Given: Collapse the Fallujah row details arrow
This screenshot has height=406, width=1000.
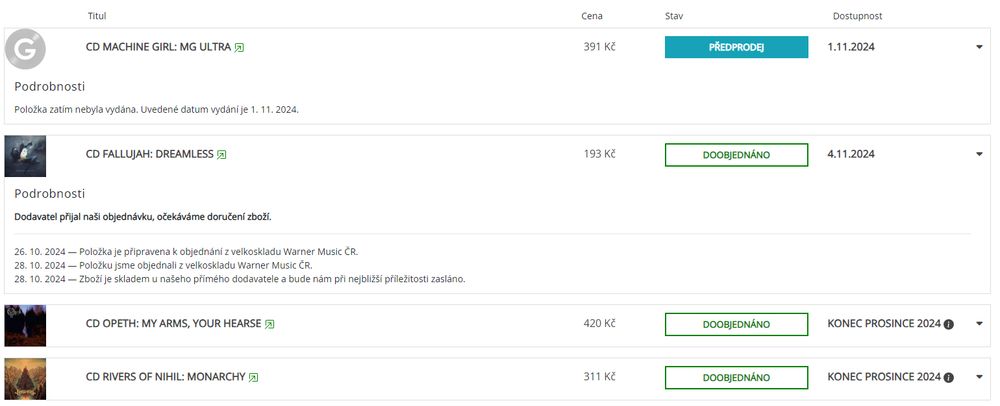Looking at the screenshot, I should tap(979, 154).
